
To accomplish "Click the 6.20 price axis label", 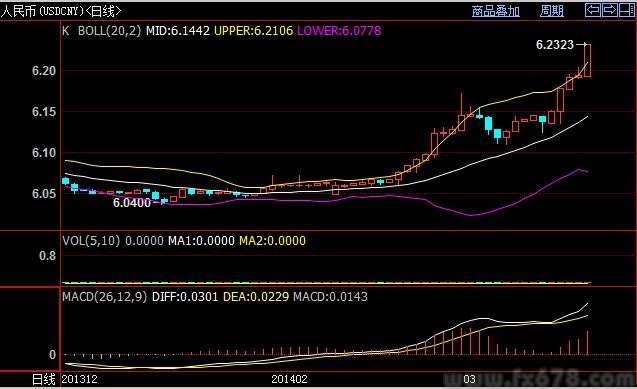I will coord(44,71).
